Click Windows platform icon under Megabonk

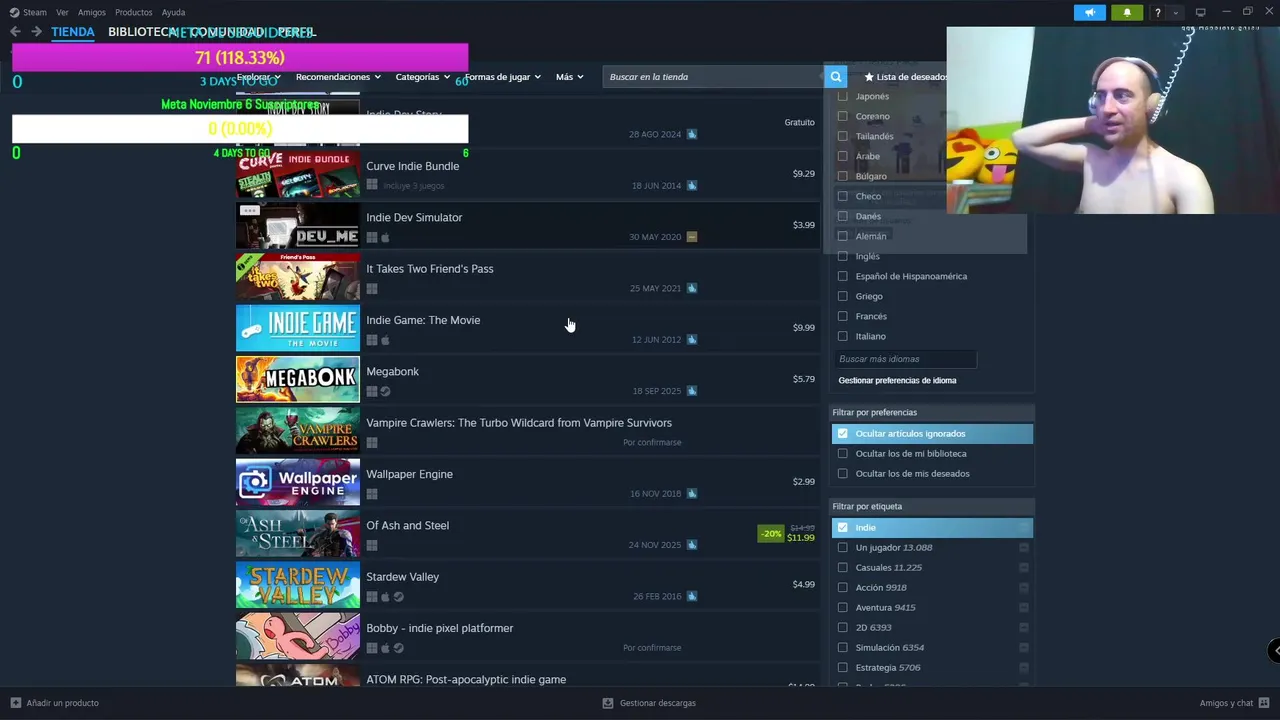pyautogui.click(x=372, y=391)
